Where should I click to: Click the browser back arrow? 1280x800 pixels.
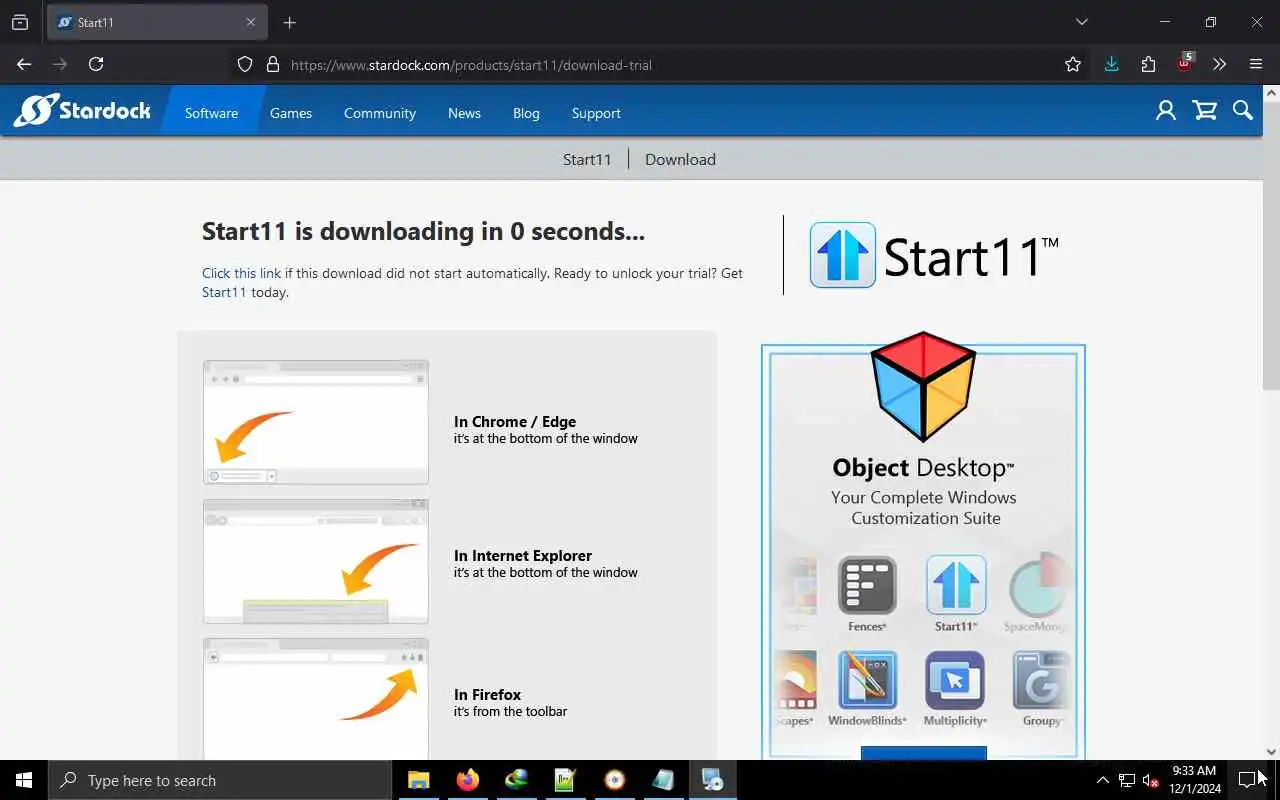[x=24, y=64]
